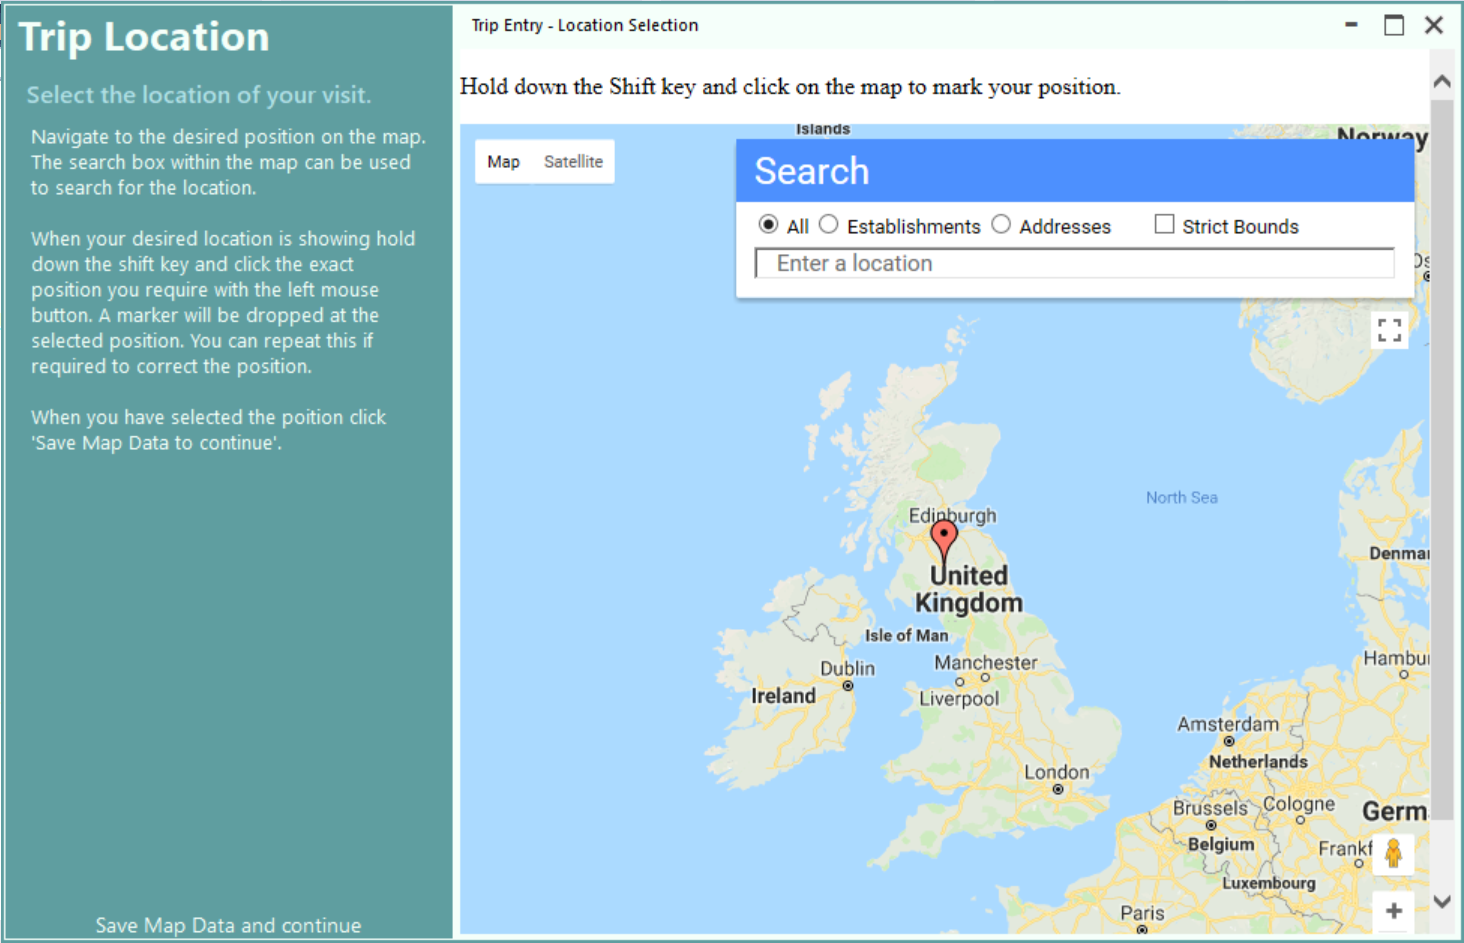Zoom in with the plus button

pos(1393,911)
